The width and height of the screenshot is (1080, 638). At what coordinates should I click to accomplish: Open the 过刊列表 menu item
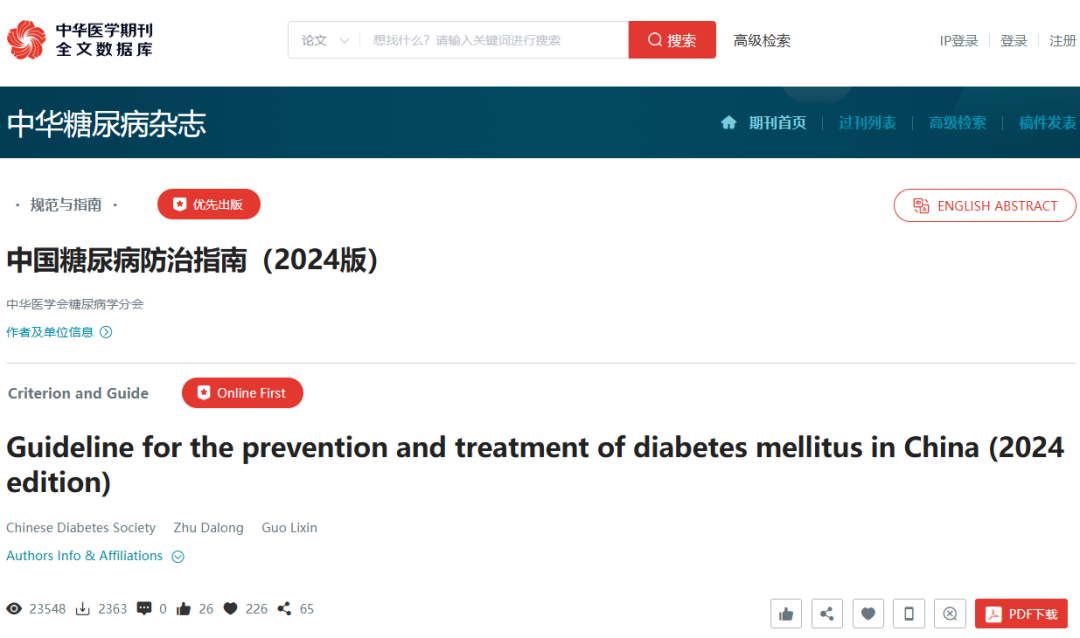[867, 123]
